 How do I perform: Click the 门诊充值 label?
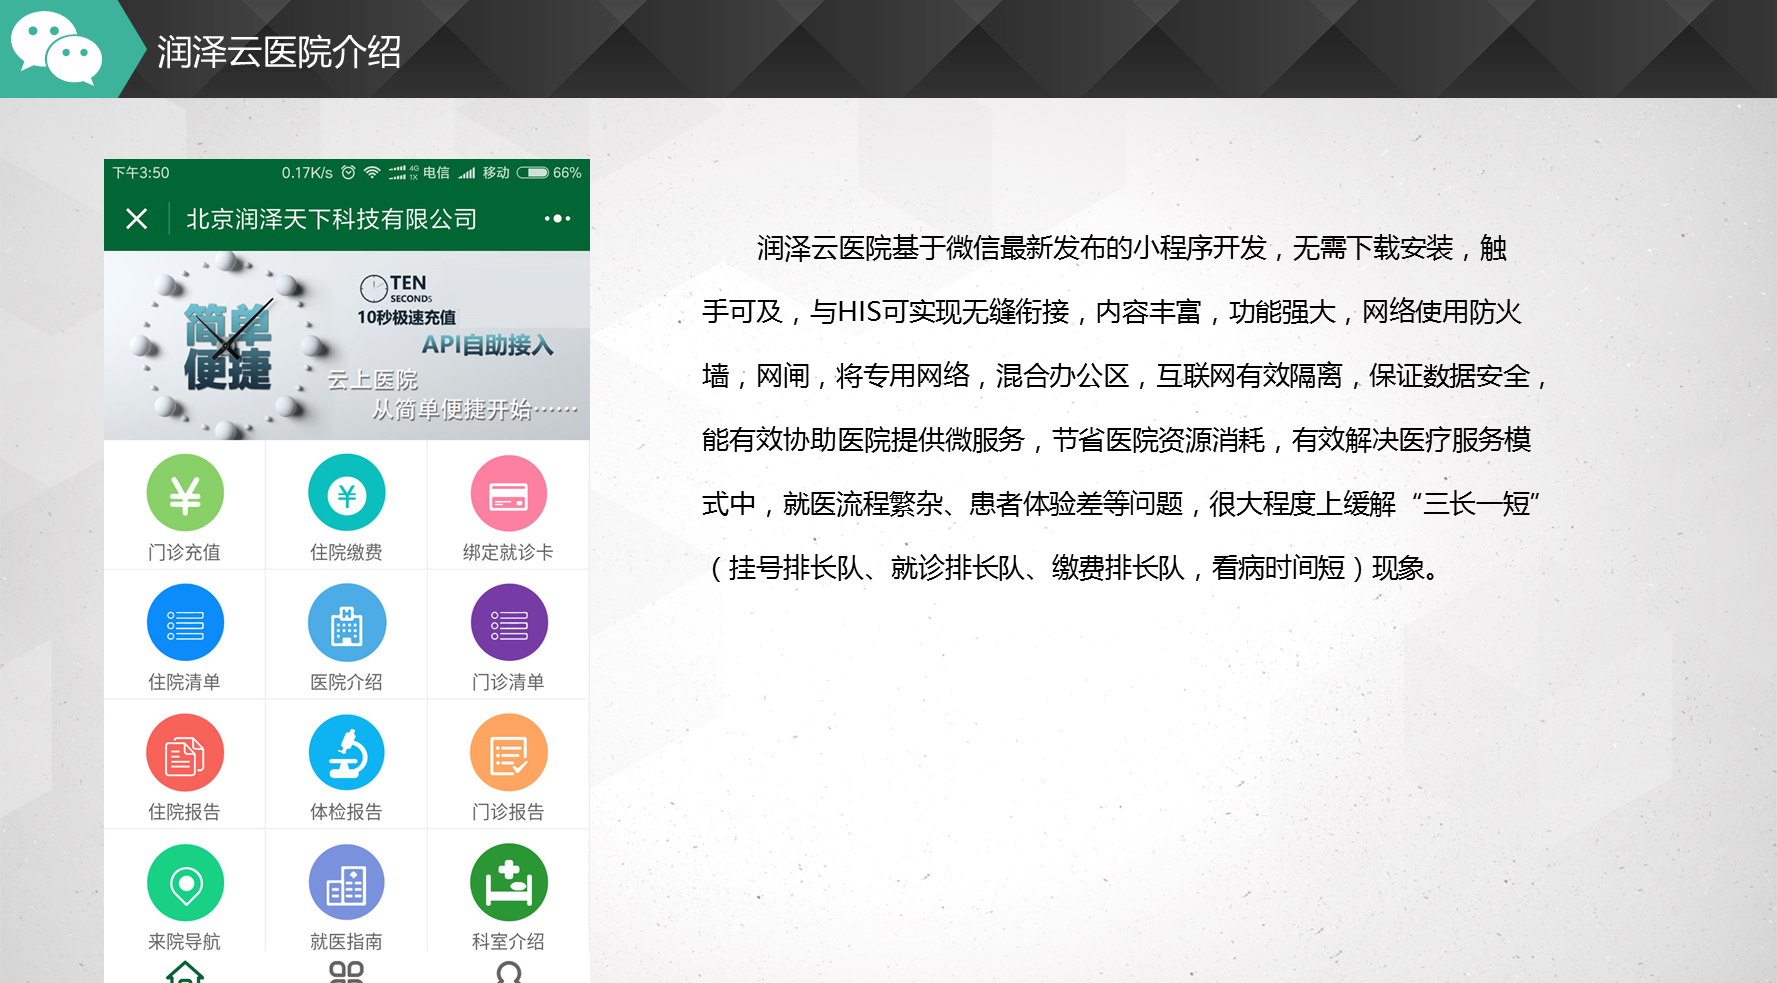(x=185, y=552)
